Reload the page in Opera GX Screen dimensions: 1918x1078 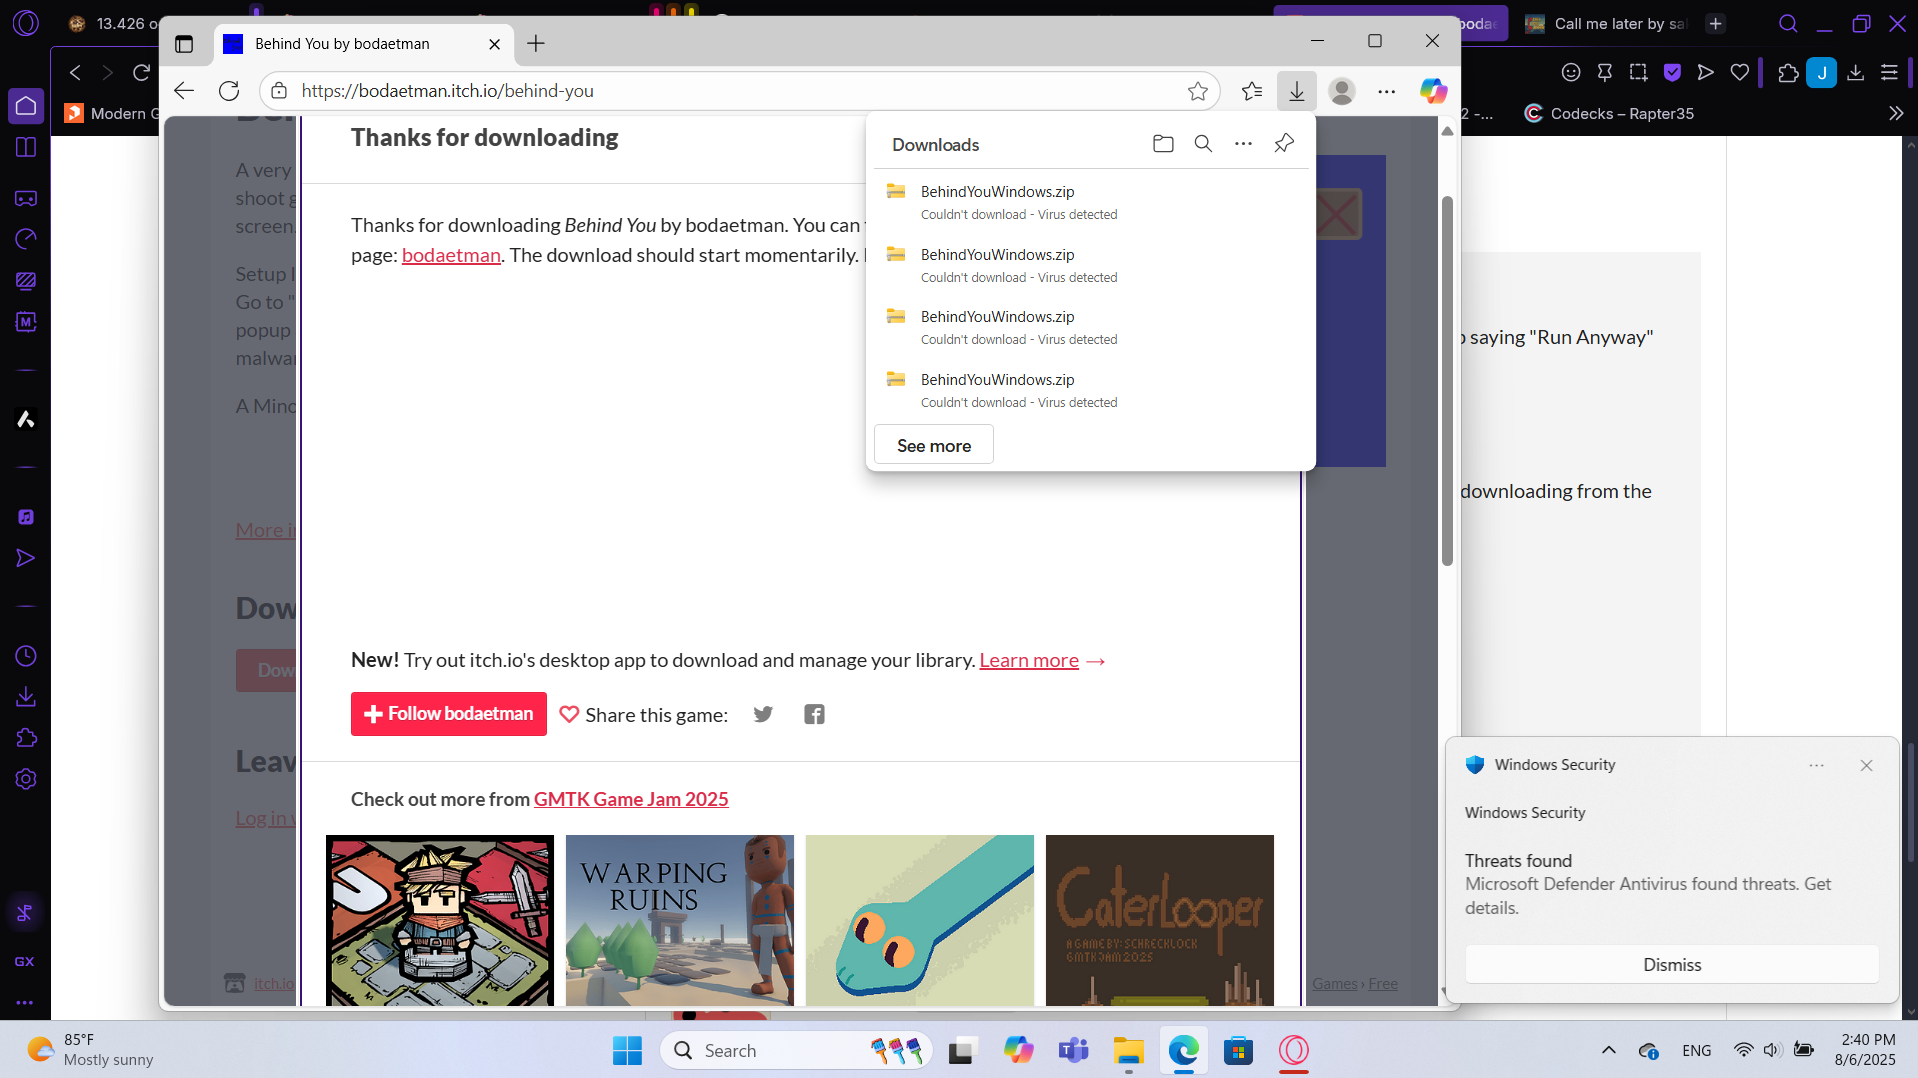(141, 72)
